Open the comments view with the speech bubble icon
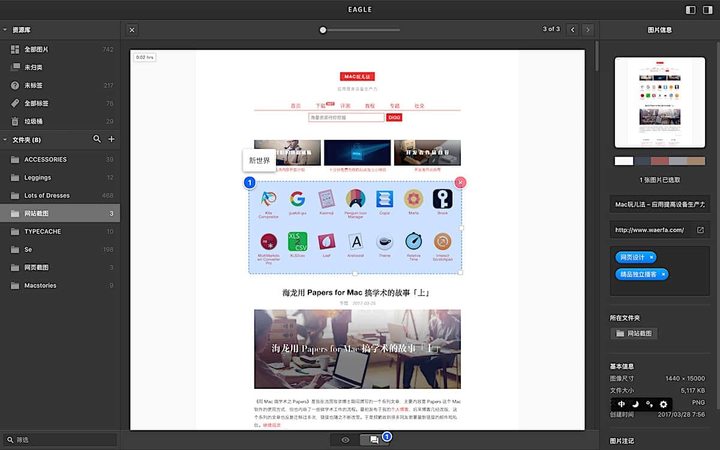Image resolution: width=720 pixels, height=450 pixels. [x=374, y=439]
